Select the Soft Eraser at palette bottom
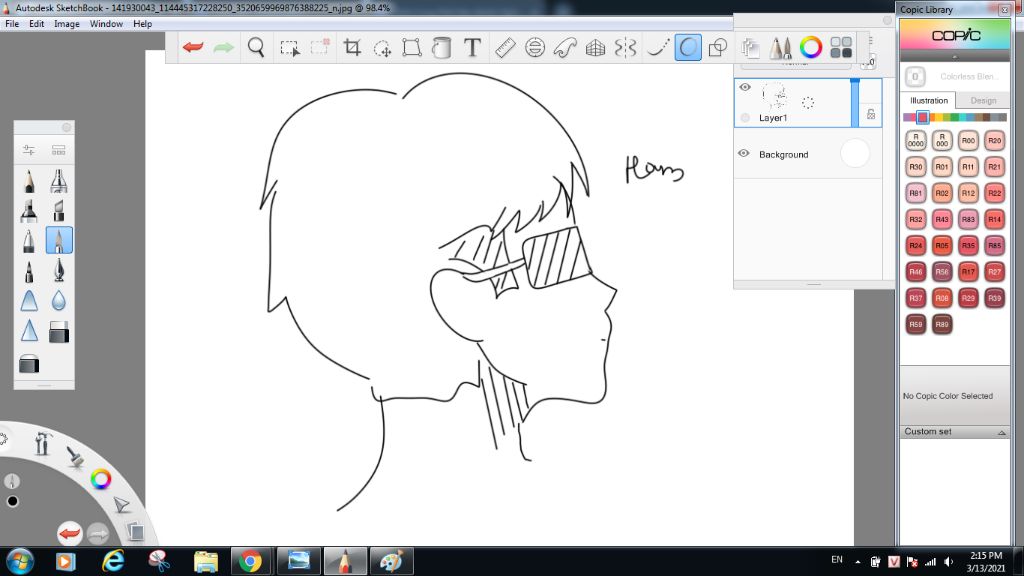 pyautogui.click(x=29, y=364)
